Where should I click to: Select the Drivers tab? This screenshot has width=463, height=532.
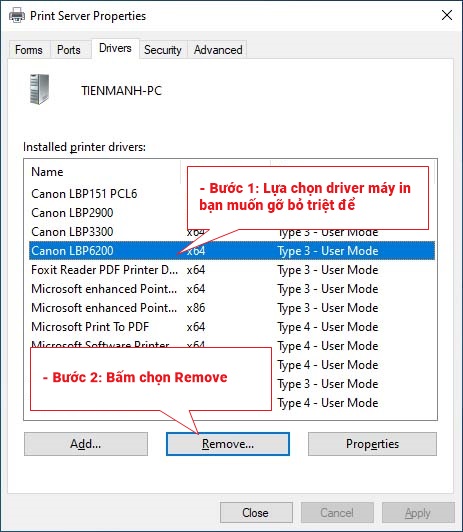tap(115, 48)
